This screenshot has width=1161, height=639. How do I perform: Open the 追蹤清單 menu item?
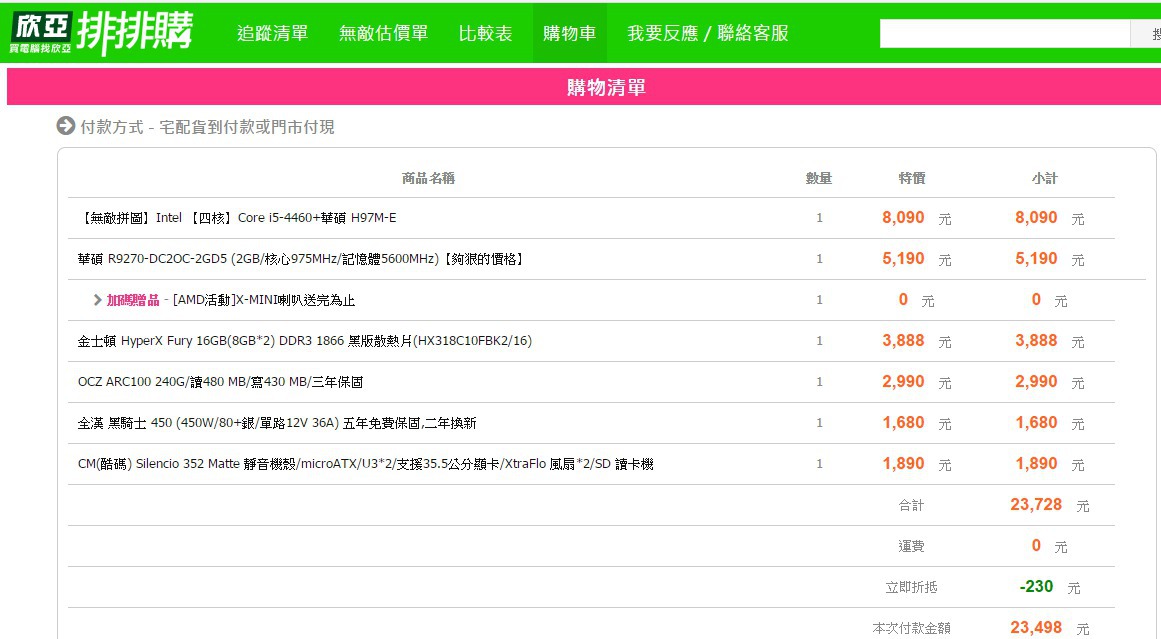click(x=272, y=33)
